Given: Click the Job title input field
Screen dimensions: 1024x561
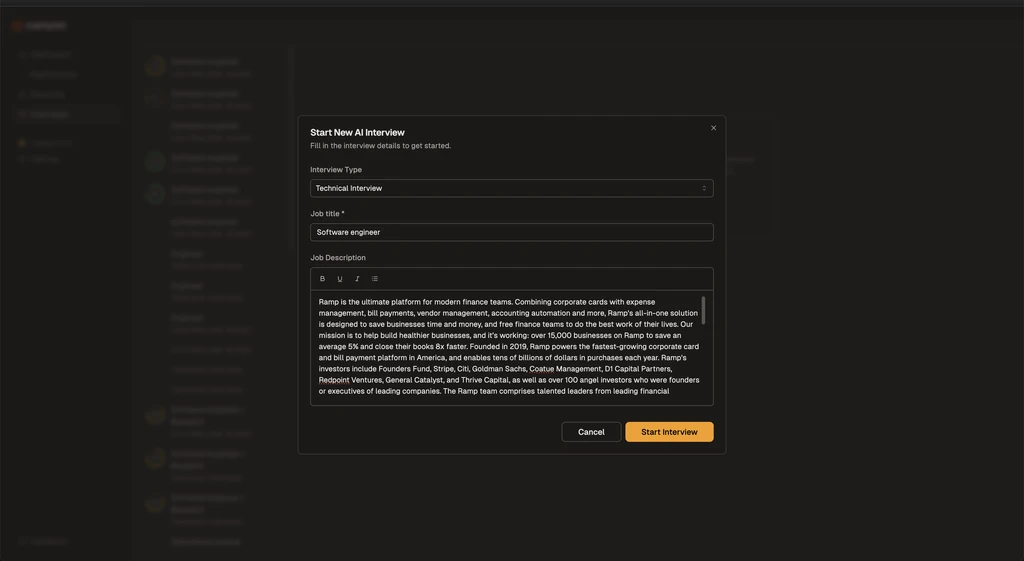Looking at the screenshot, I should point(511,232).
